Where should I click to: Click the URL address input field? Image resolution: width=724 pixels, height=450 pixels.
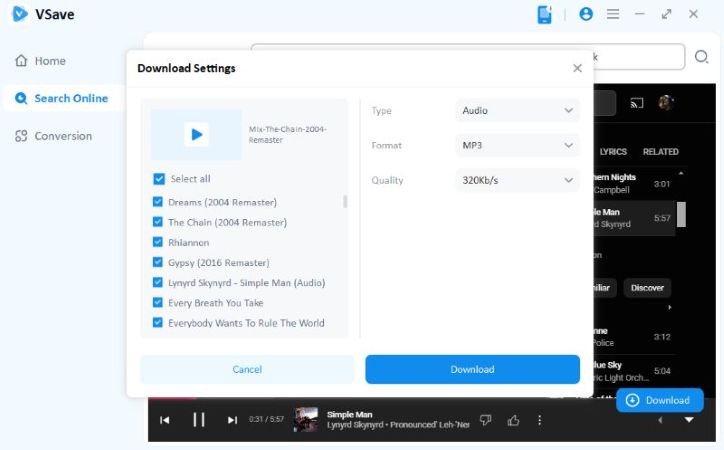(468, 57)
